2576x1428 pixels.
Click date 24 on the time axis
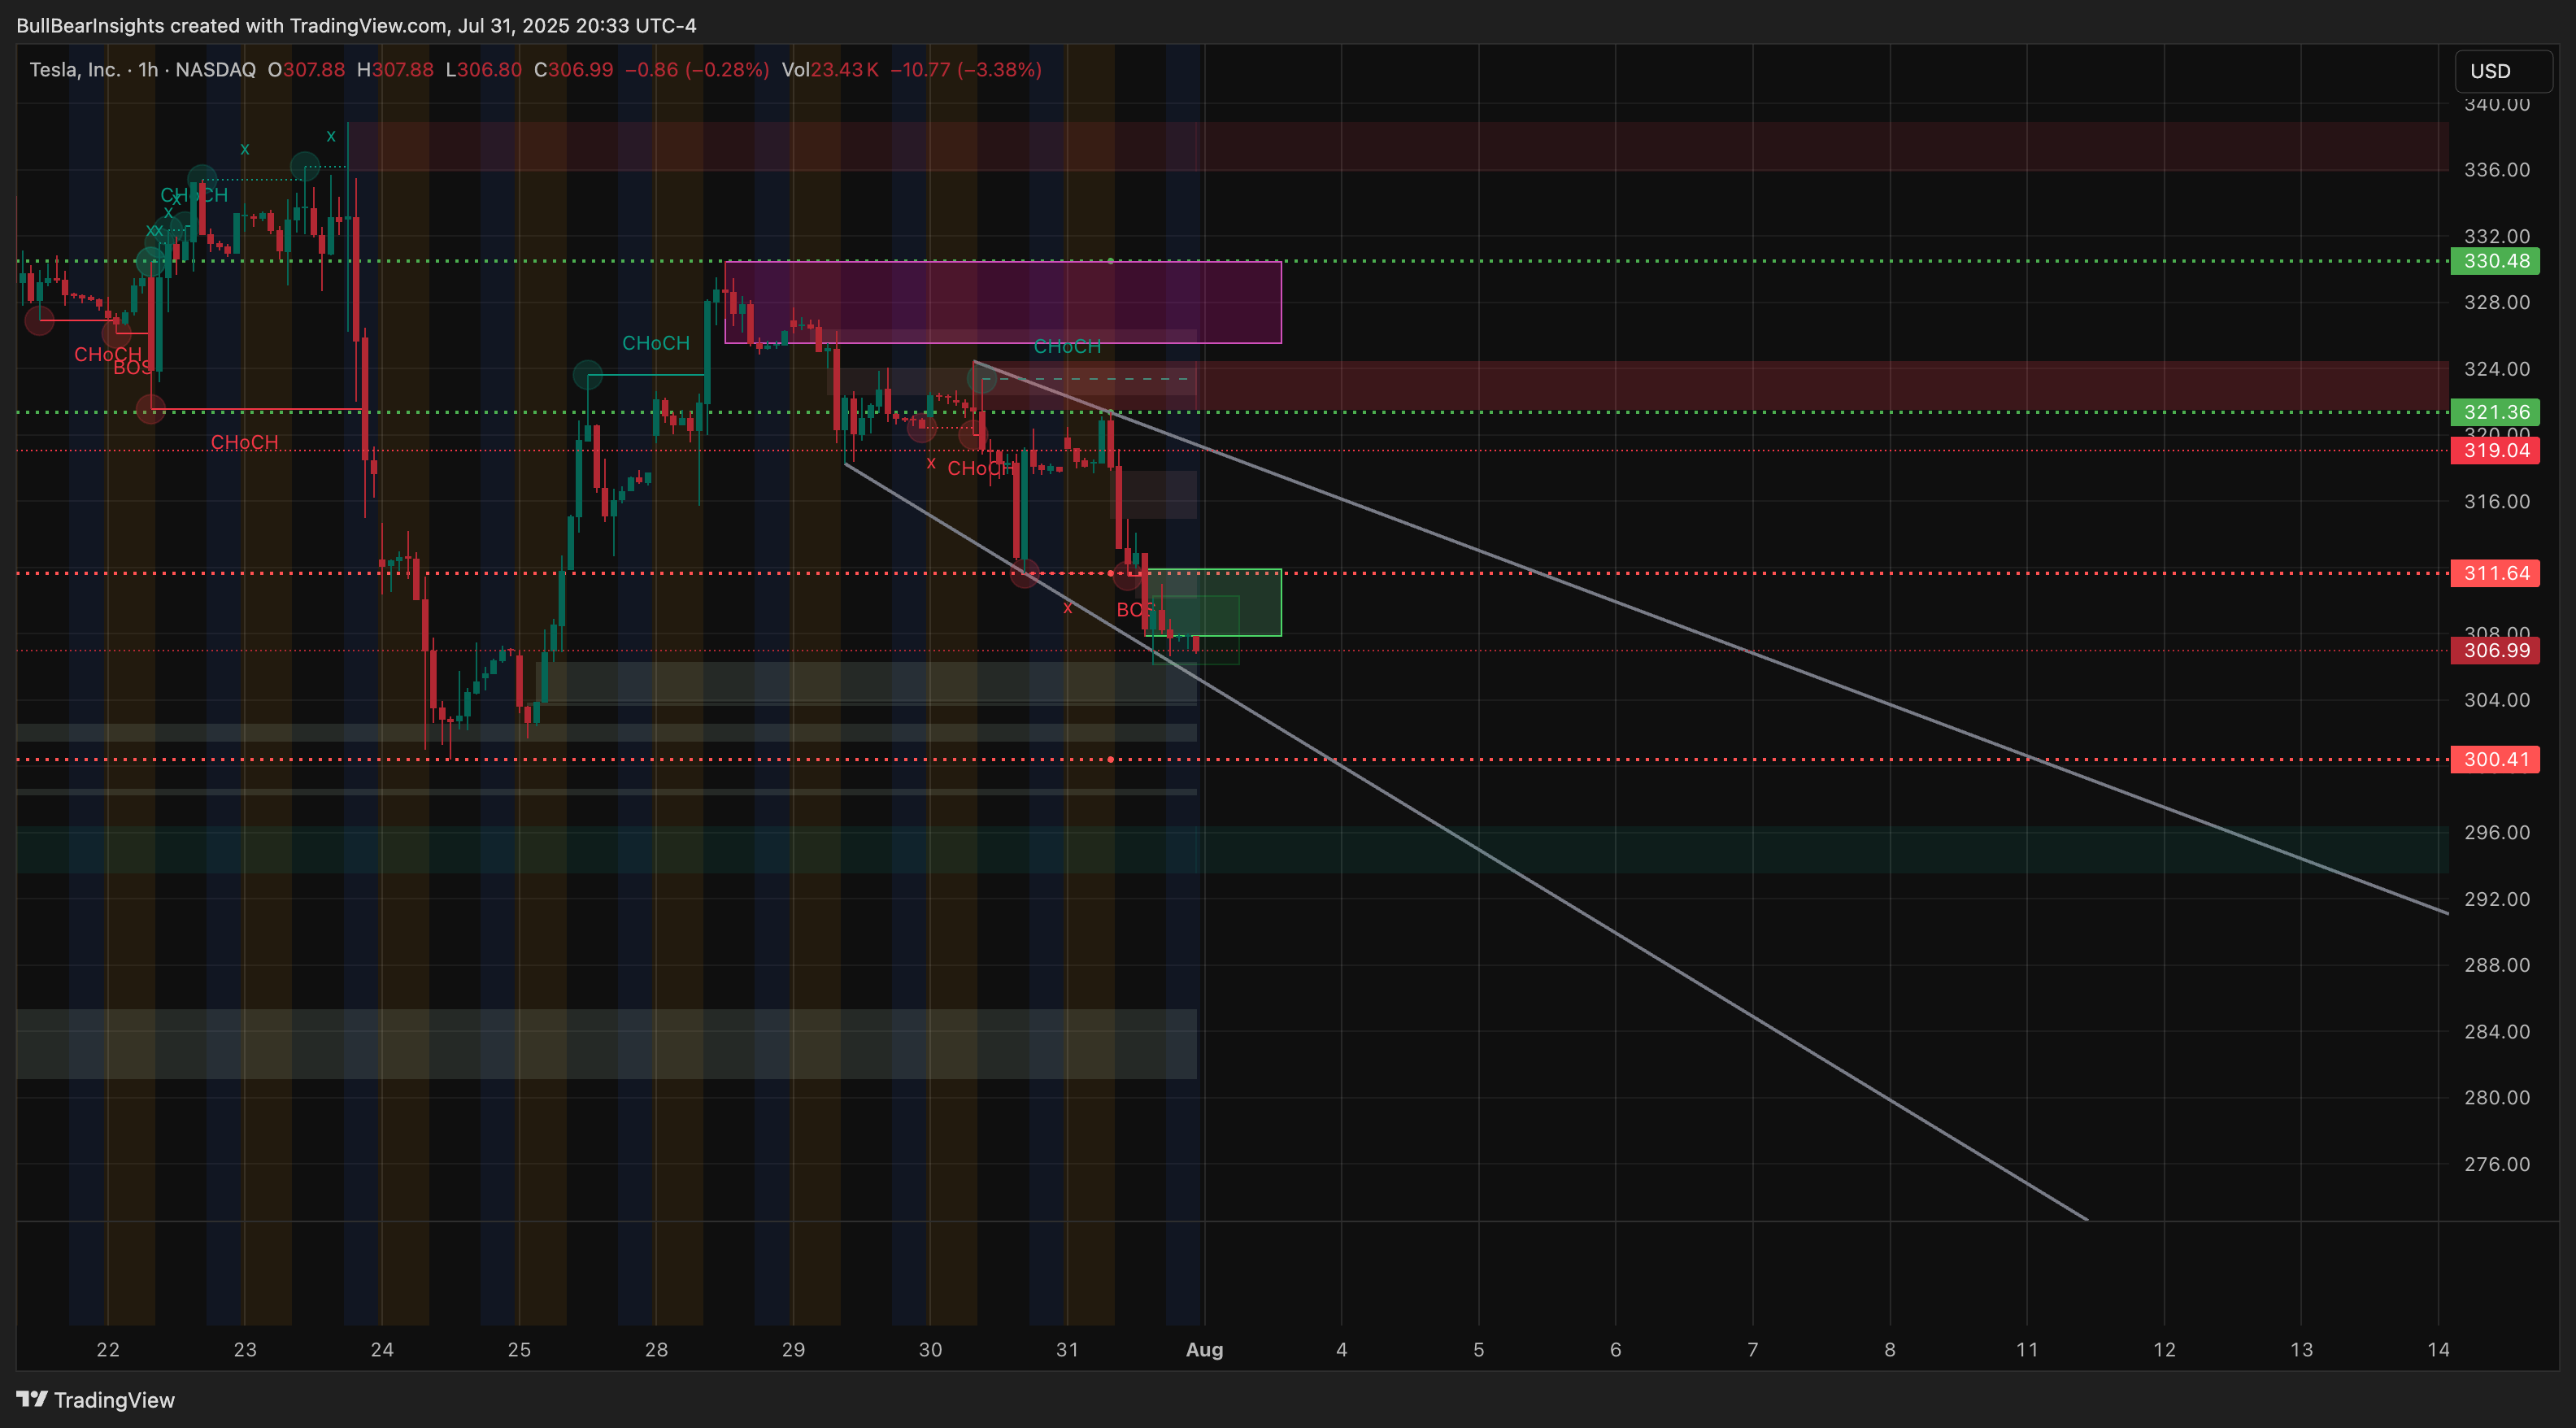(382, 1350)
